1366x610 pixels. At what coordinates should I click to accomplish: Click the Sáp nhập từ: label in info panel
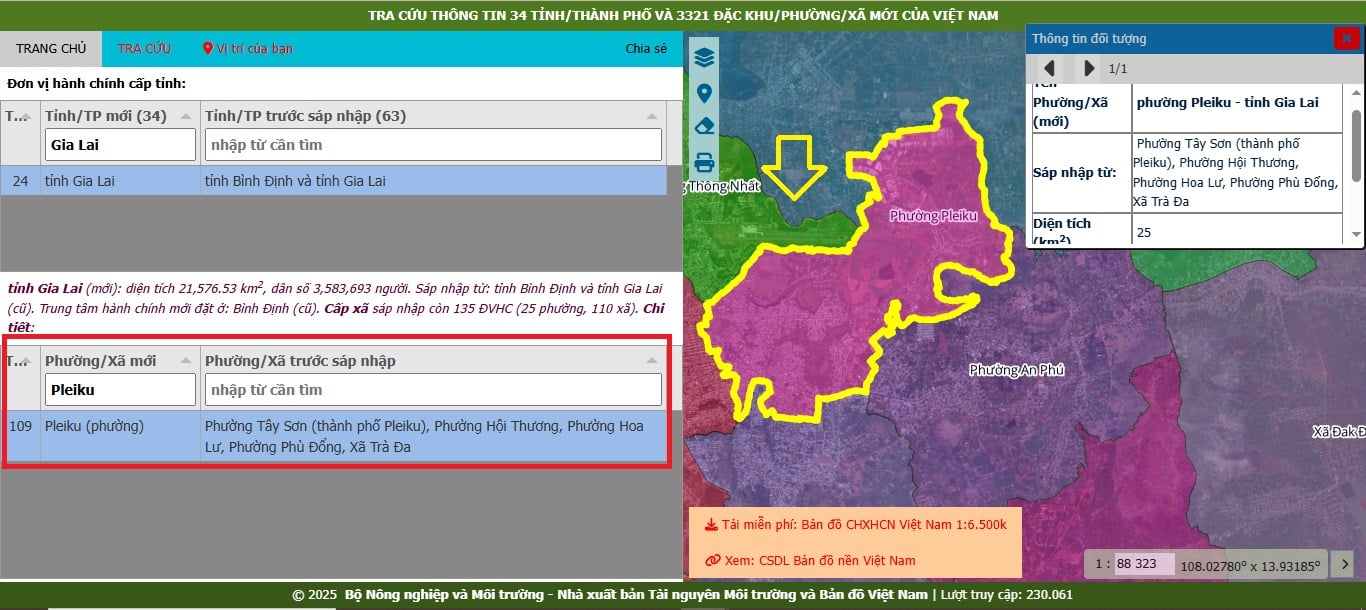[1074, 172]
